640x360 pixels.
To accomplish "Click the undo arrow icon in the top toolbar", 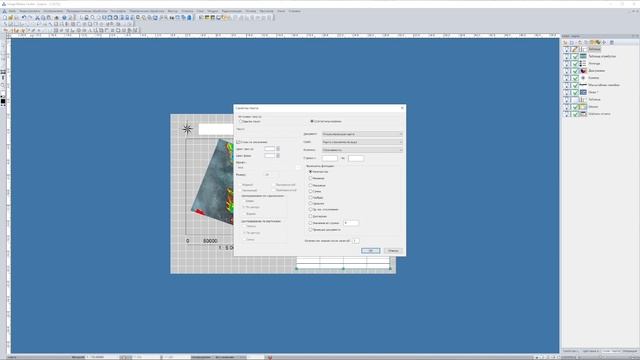I will coord(24,18).
